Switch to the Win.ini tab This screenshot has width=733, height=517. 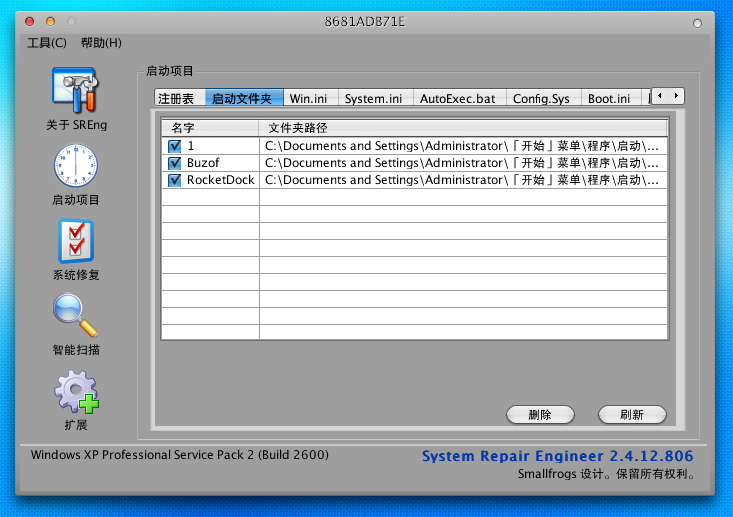tap(308, 98)
